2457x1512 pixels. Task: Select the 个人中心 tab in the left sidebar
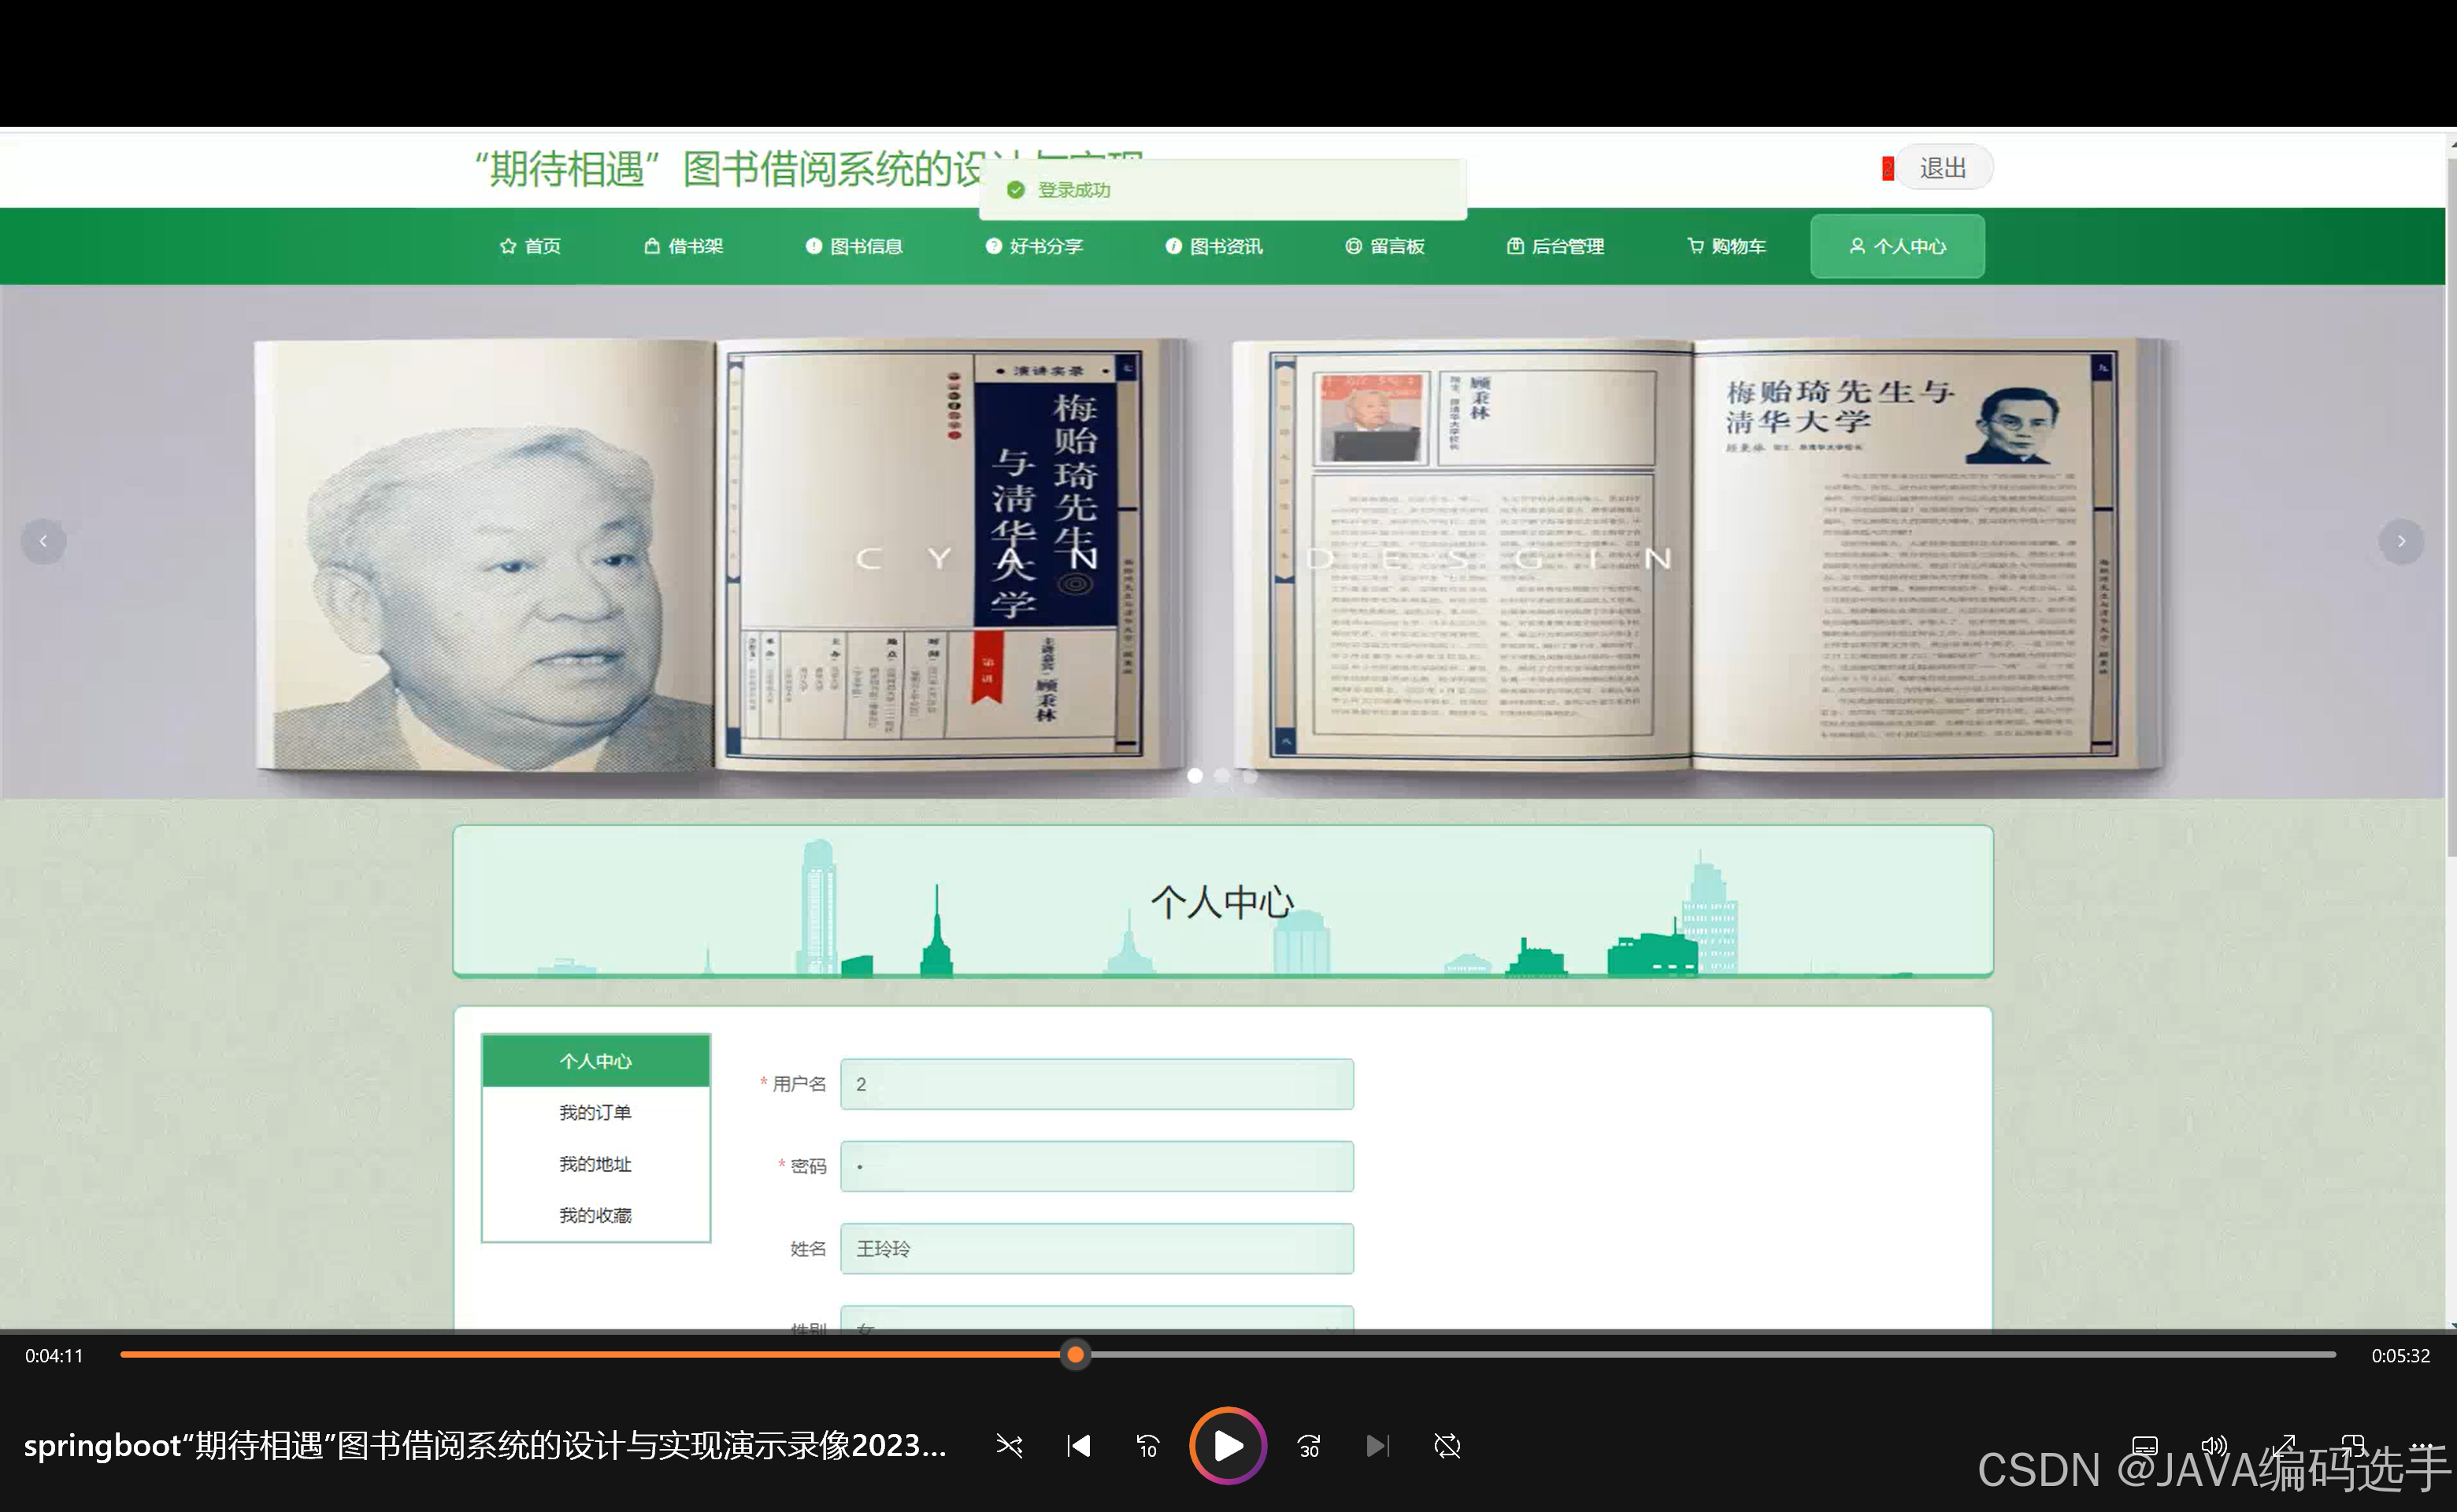[x=596, y=1061]
